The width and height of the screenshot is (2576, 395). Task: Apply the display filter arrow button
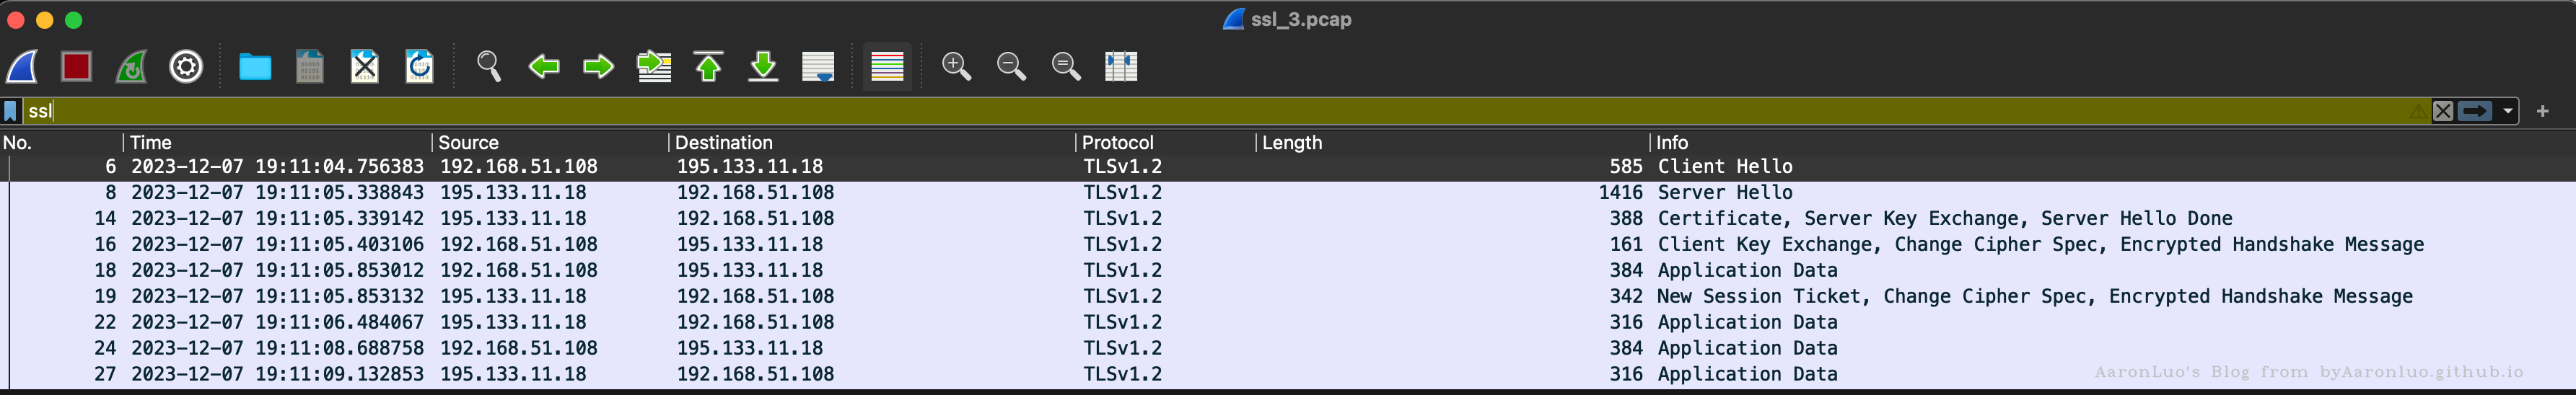point(2475,111)
